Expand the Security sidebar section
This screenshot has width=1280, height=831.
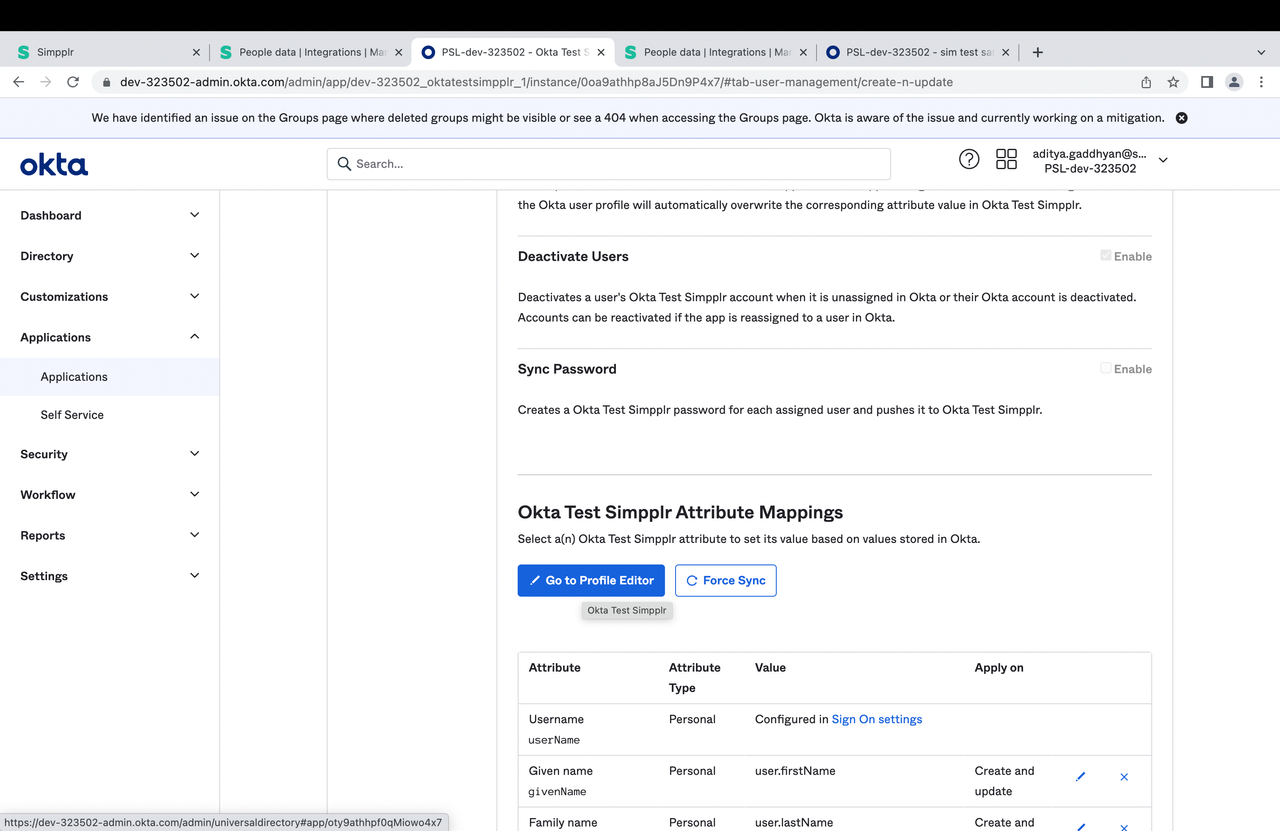[108, 454]
